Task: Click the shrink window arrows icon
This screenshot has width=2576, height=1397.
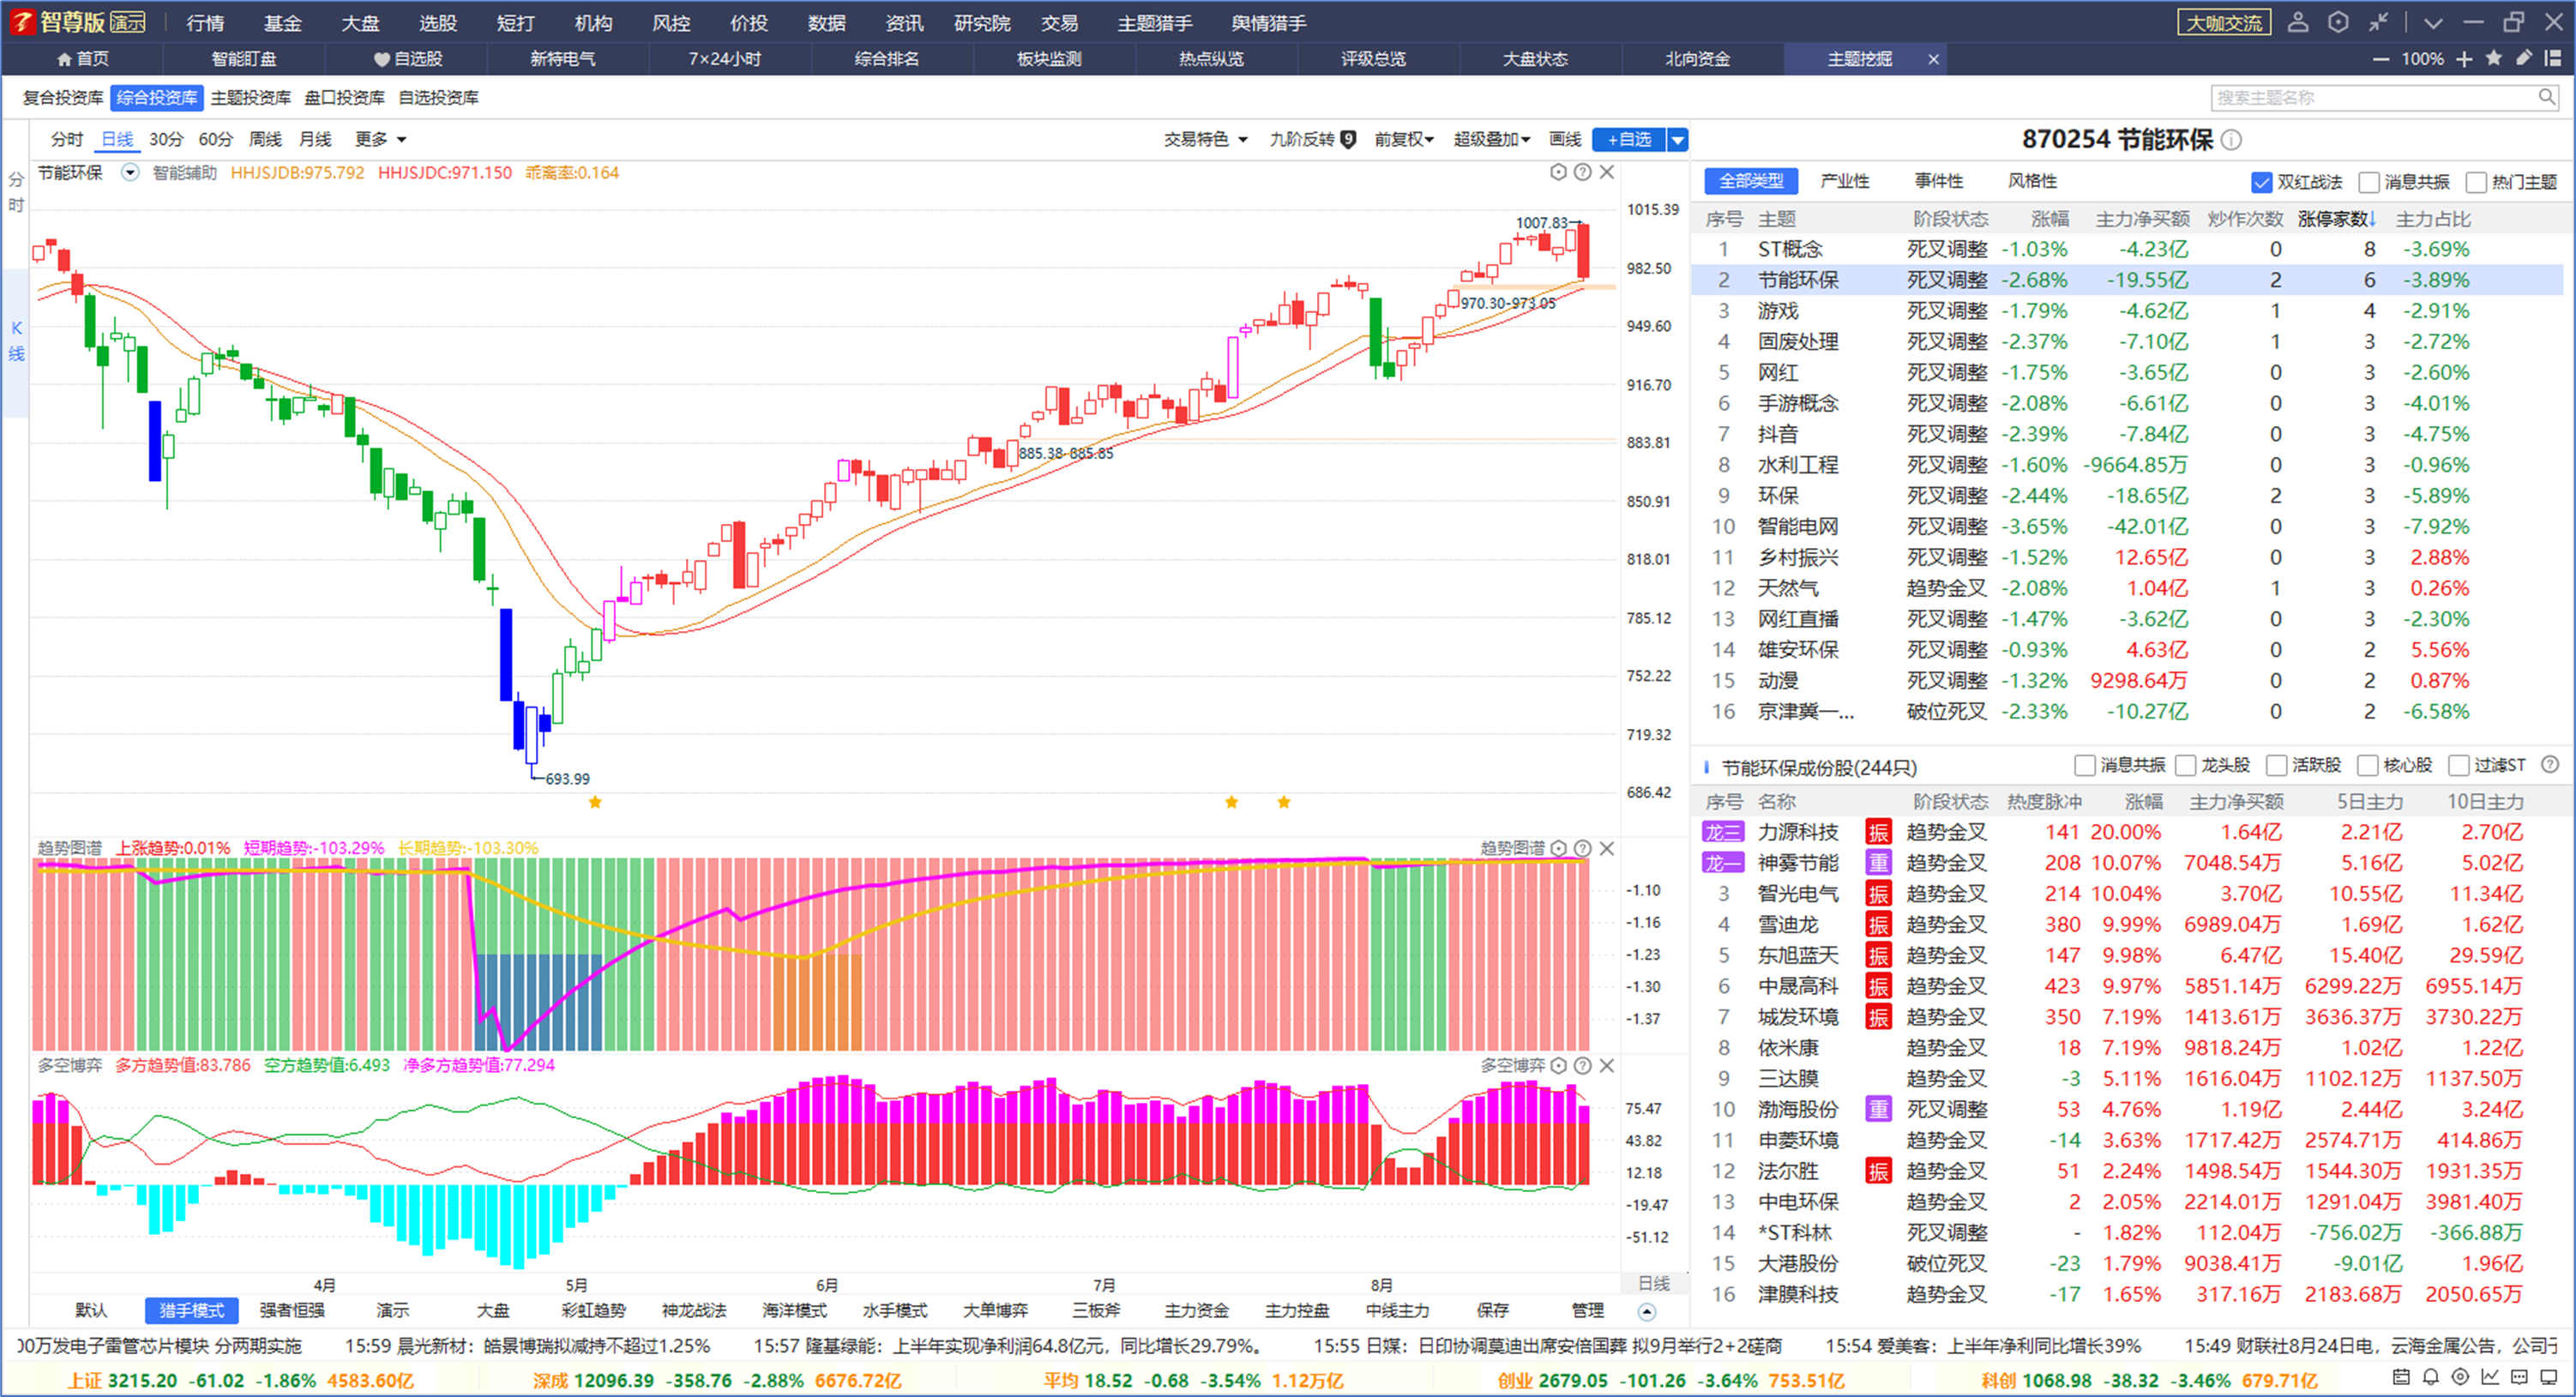Action: [x=2379, y=22]
